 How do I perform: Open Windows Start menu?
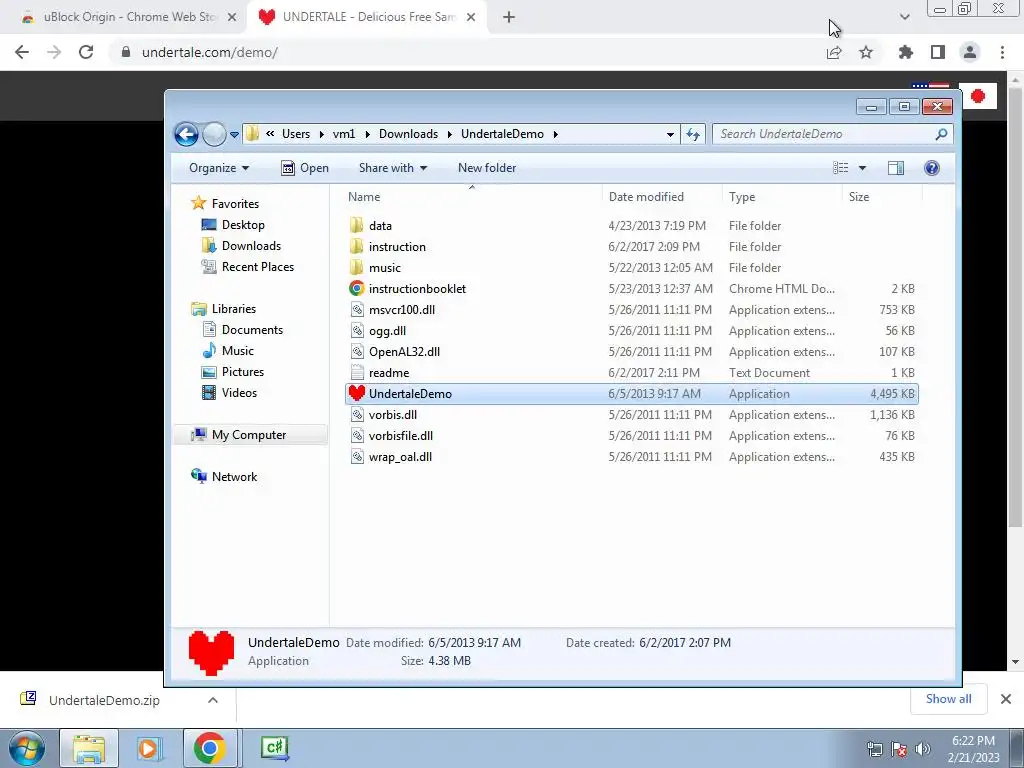26,748
